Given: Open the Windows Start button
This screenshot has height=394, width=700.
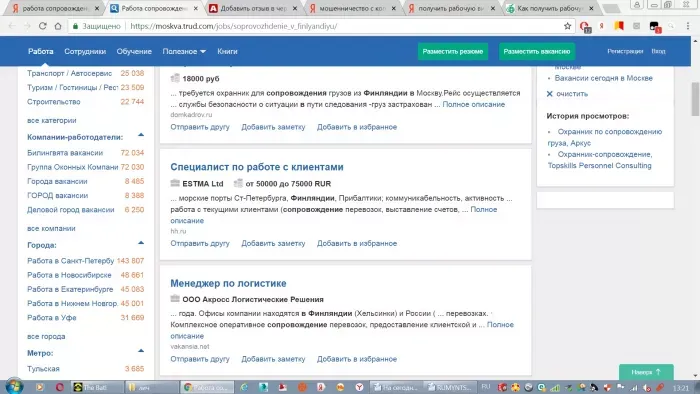Looking at the screenshot, I should [x=13, y=386].
